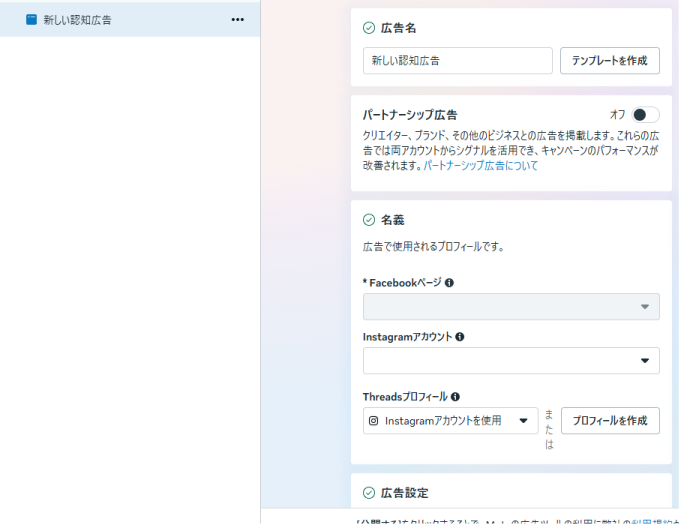Click the info icon beside Threadsプロフィール
This screenshot has height=524, width=679.
(455, 396)
